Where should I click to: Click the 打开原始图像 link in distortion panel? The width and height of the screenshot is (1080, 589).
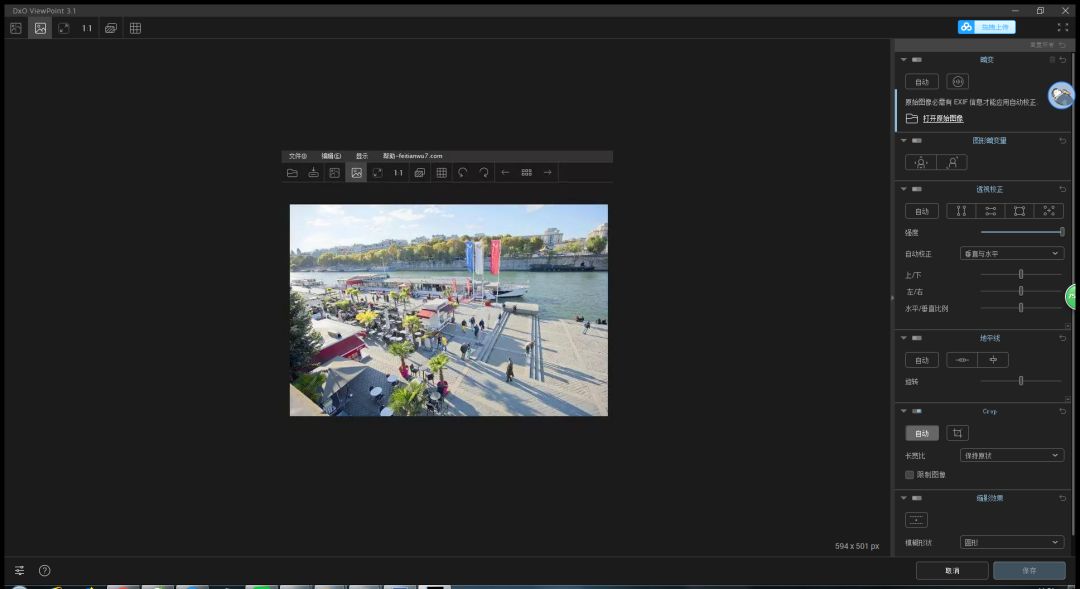click(x=941, y=117)
